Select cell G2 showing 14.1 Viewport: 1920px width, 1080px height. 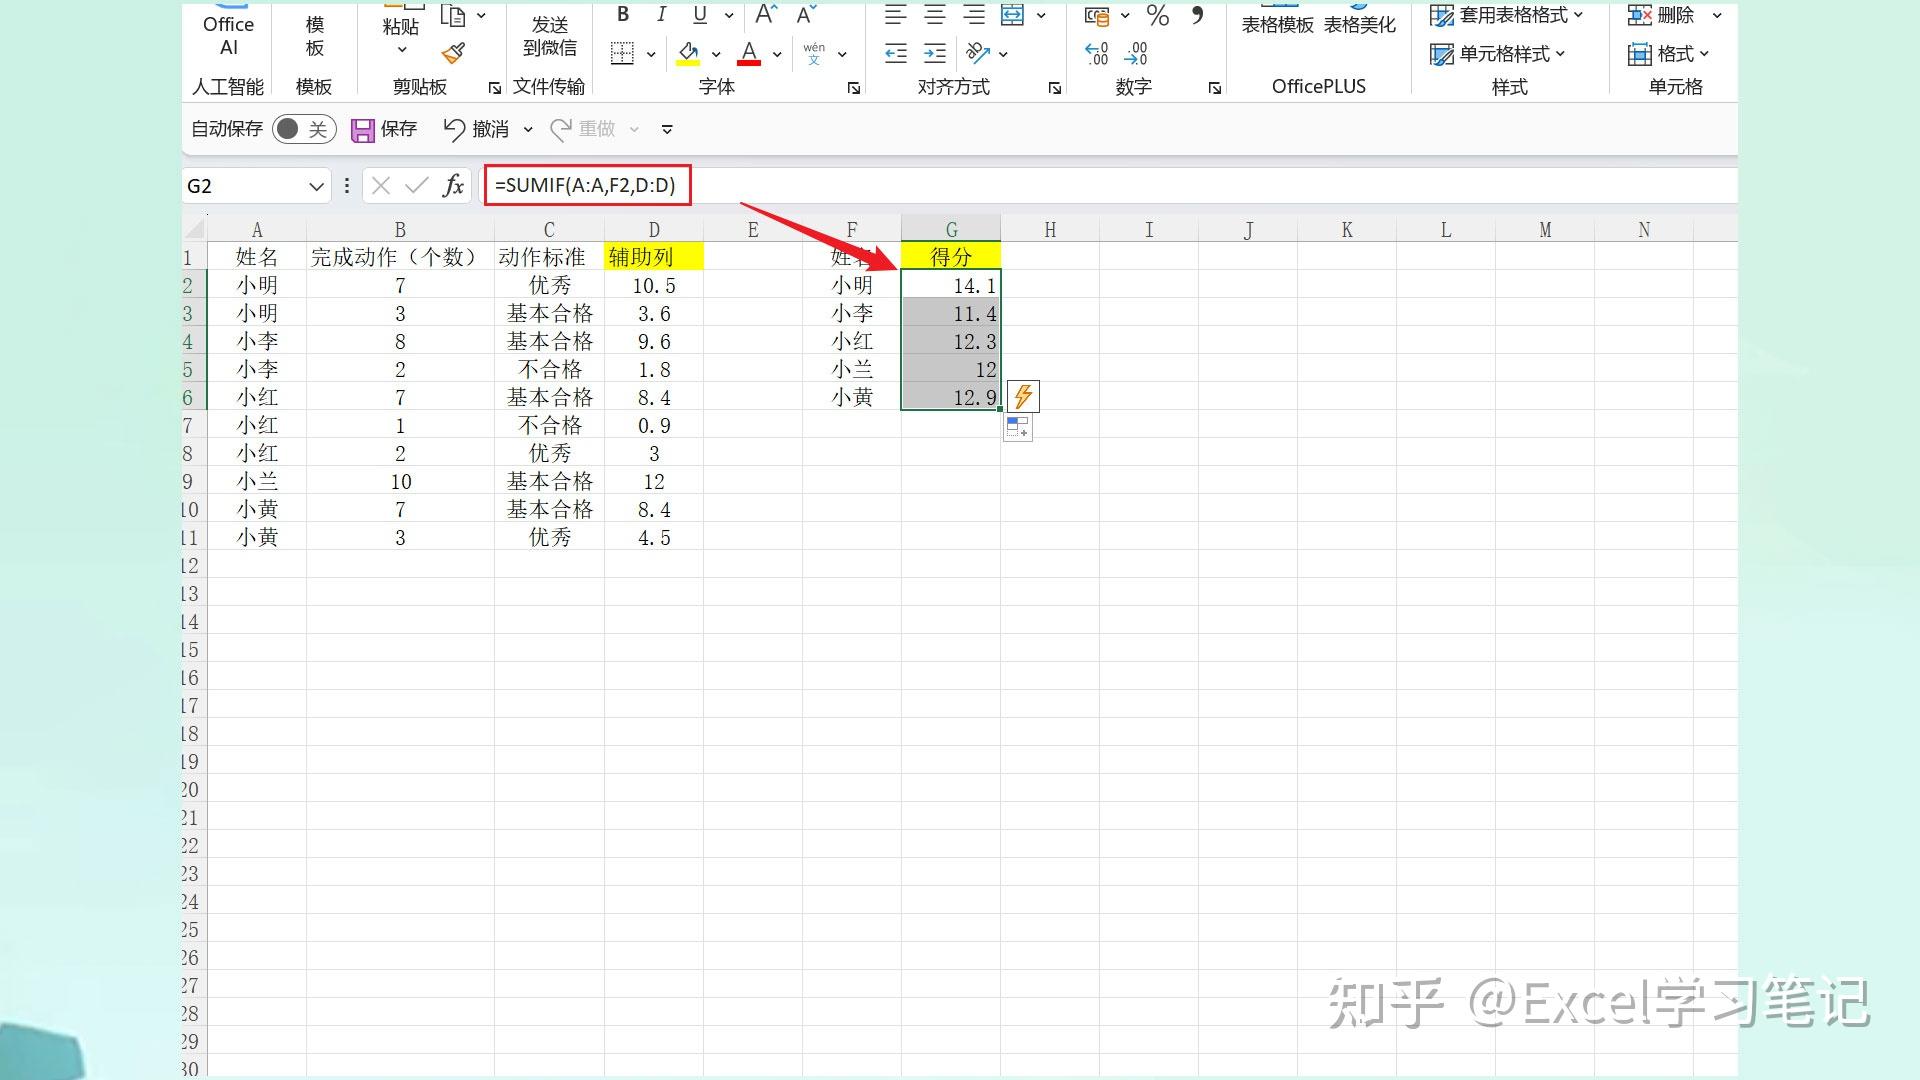951,285
